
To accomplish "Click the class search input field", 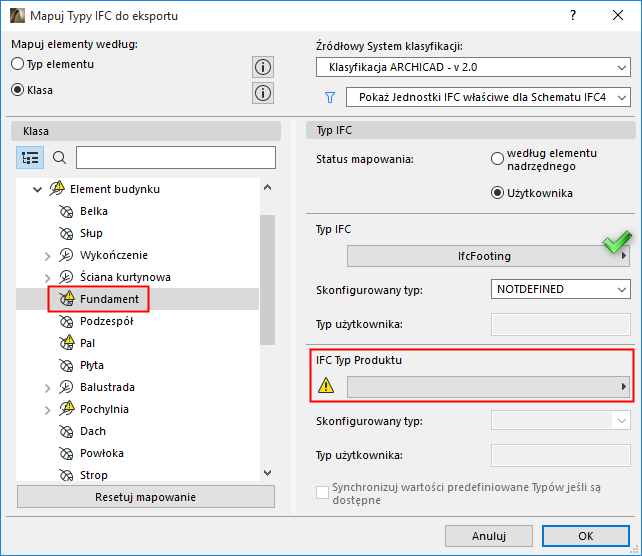I will tap(175, 158).
